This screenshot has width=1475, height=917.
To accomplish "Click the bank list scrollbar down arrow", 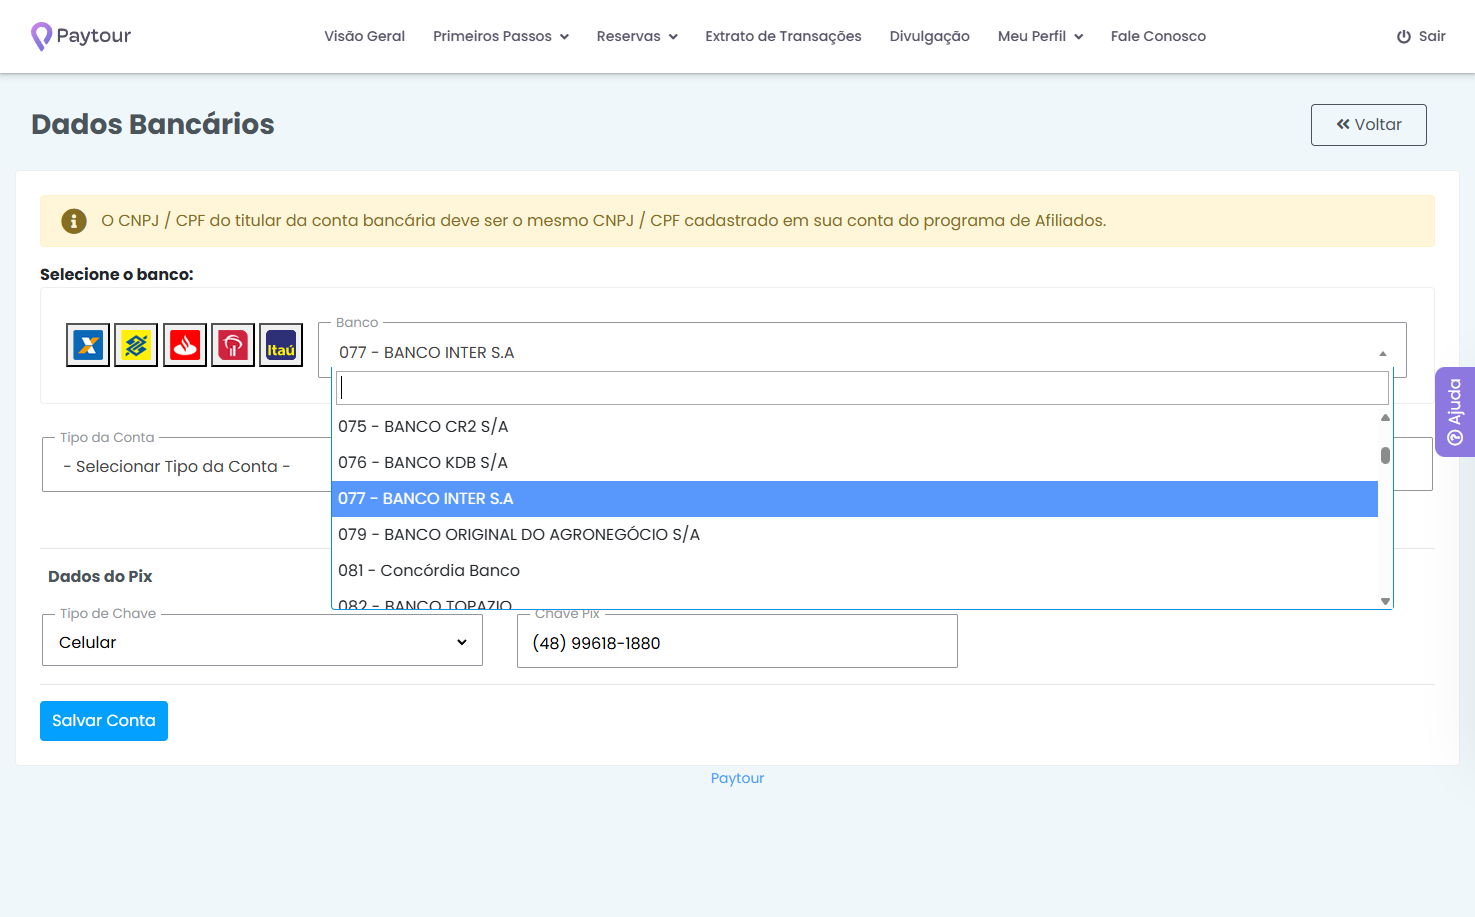I will [x=1385, y=601].
